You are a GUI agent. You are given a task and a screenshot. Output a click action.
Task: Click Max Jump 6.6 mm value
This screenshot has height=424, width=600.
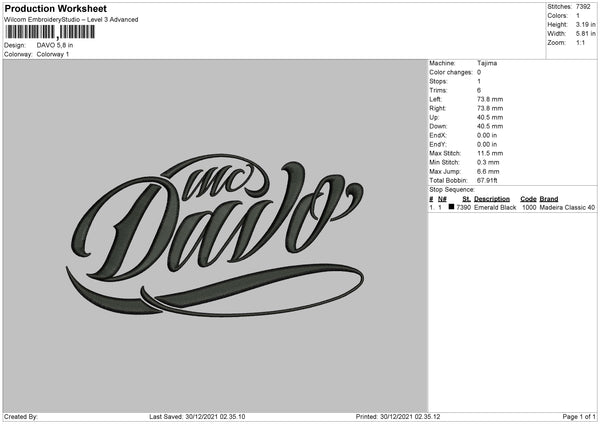(x=488, y=172)
